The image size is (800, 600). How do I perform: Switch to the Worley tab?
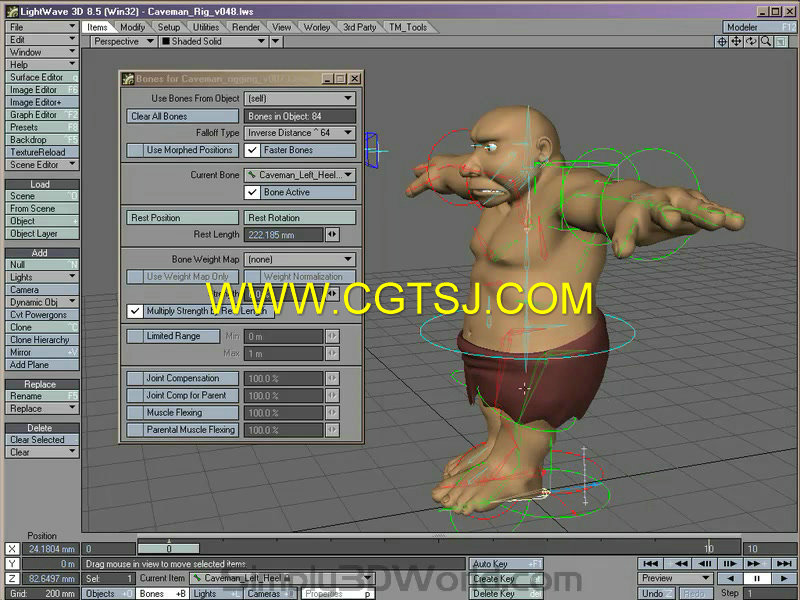(x=316, y=27)
